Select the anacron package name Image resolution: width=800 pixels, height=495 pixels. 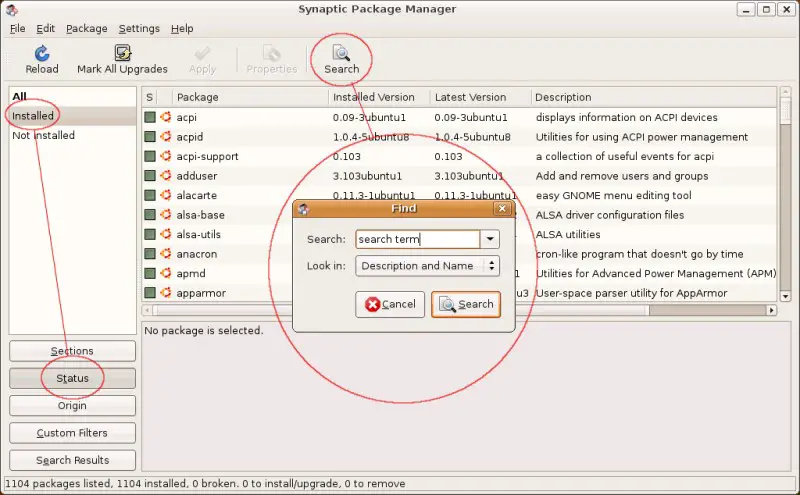[196, 254]
